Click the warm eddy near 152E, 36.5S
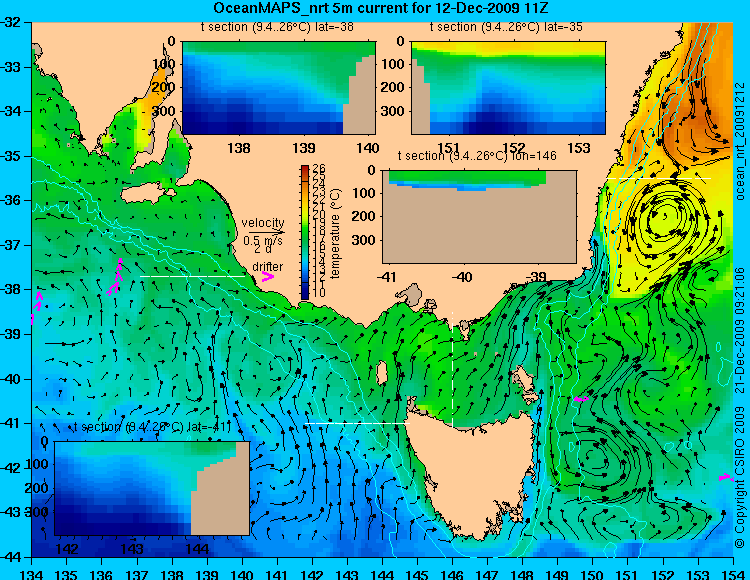Viewport: 750px width, 580px height. (x=664, y=218)
